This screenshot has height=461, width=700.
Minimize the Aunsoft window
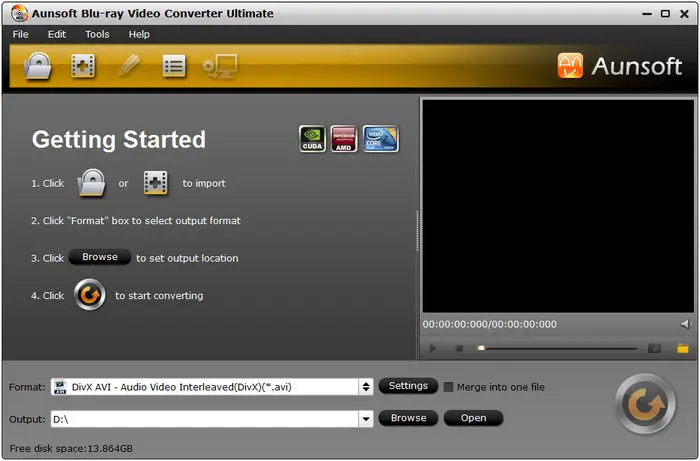click(x=646, y=14)
